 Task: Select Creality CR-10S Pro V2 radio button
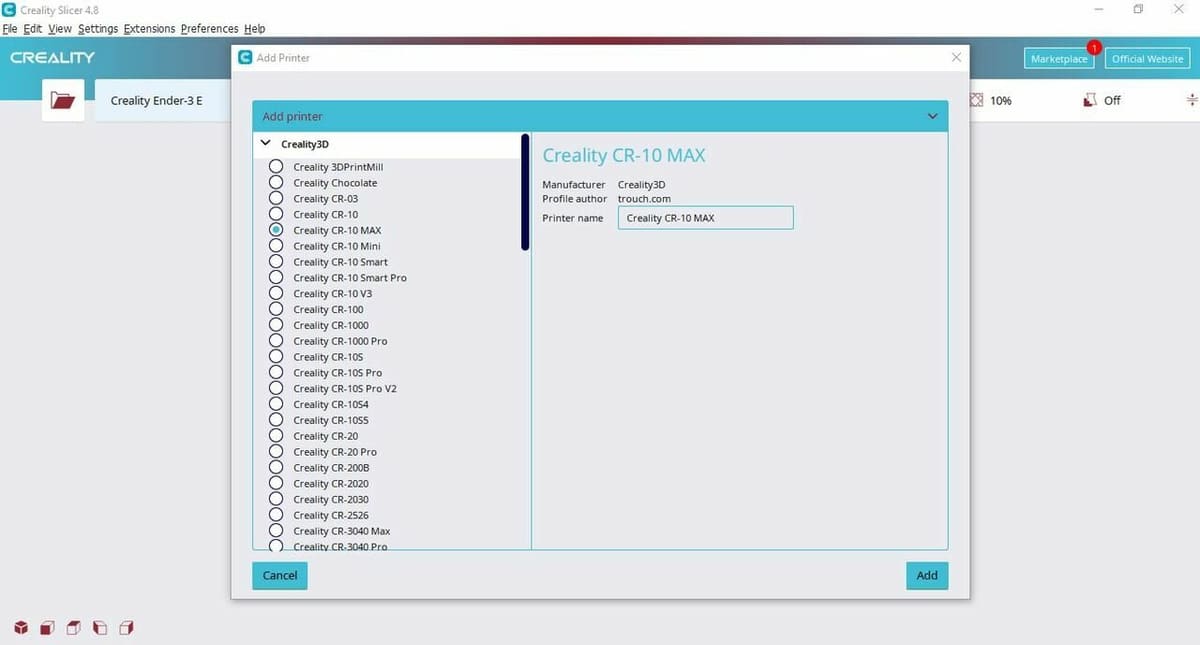pos(276,388)
